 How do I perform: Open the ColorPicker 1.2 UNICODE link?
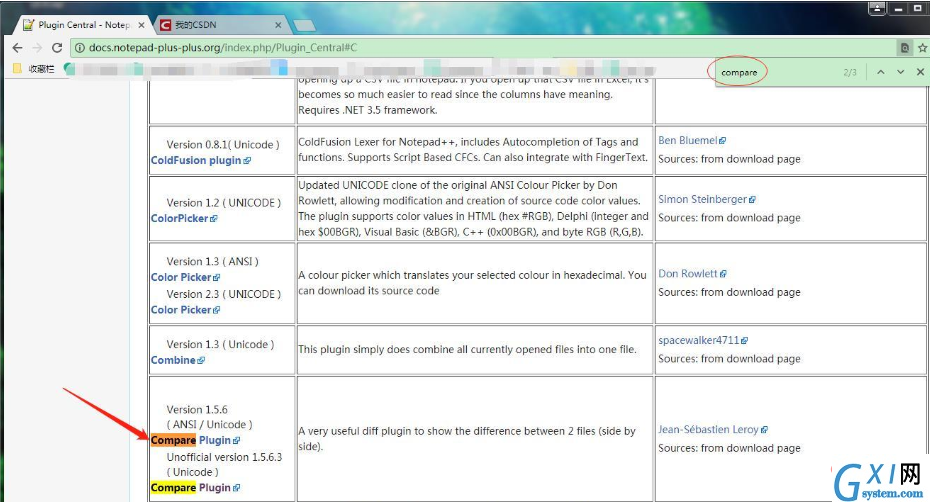(179, 218)
